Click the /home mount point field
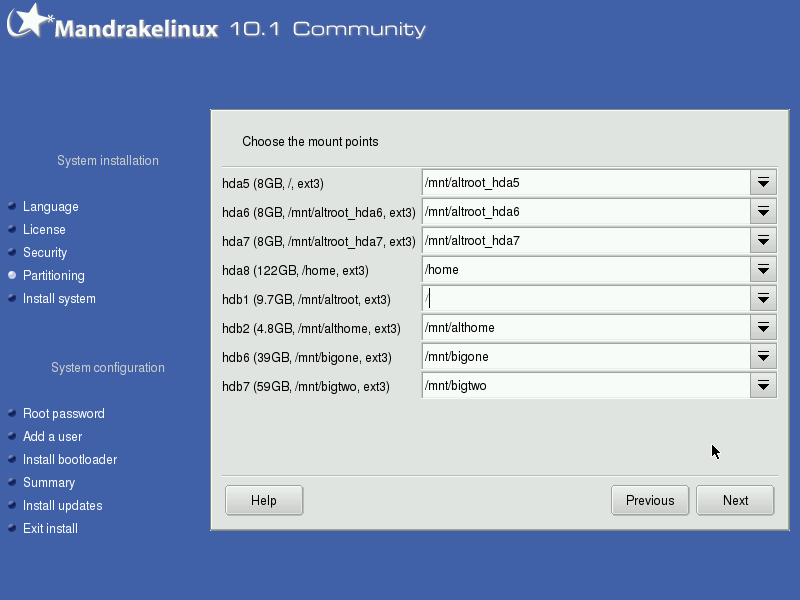Image resolution: width=800 pixels, height=600 pixels. pyautogui.click(x=586, y=270)
